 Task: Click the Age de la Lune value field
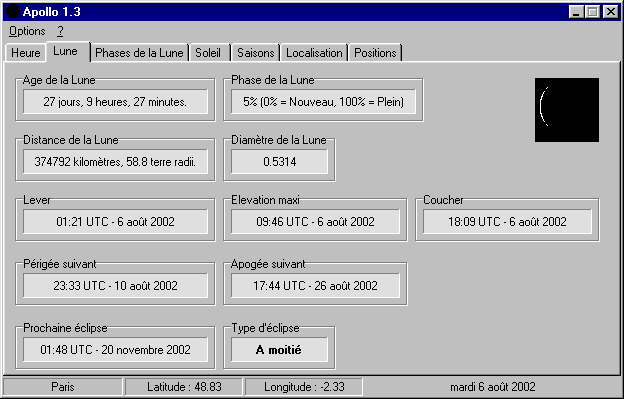point(115,102)
